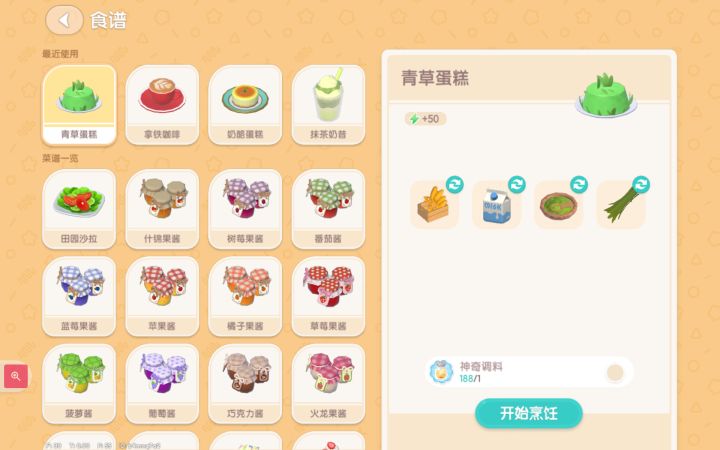Viewport: 720px width, 450px height.
Task: Open the 抹茶奶昔 matcha milkshake recipe
Action: click(x=328, y=105)
